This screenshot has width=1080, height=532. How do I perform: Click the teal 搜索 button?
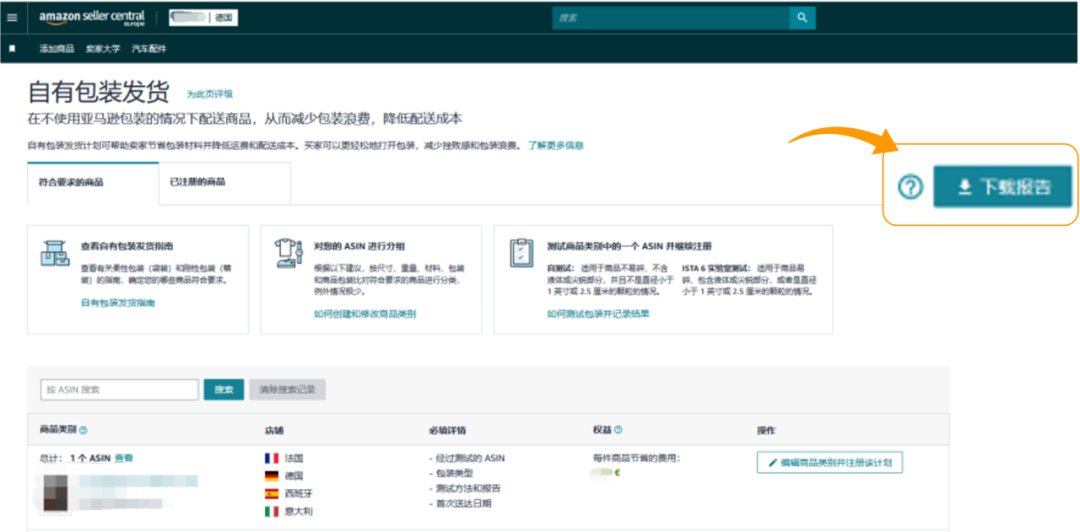(x=224, y=390)
